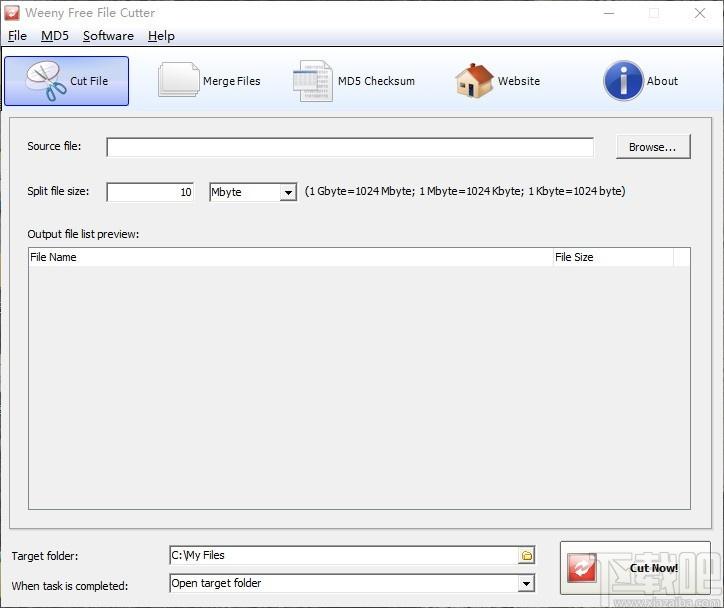This screenshot has height=608, width=724.
Task: Select the Cut File scissors icon
Action: pyautogui.click(x=46, y=81)
